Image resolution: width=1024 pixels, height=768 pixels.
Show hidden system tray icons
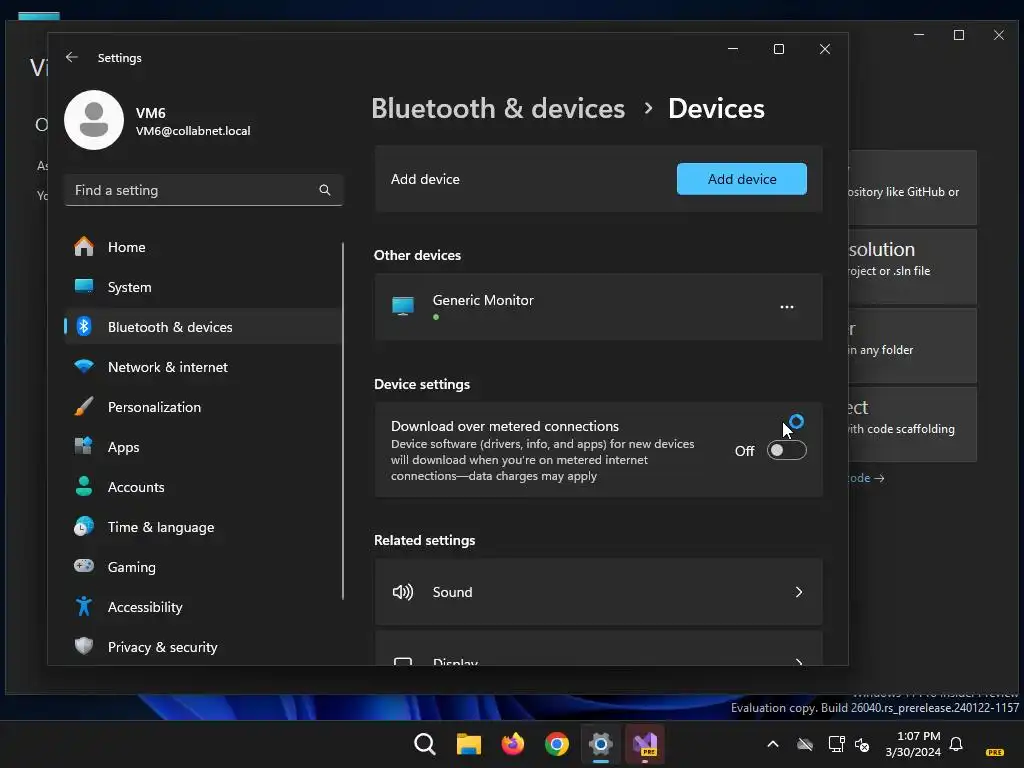[x=773, y=744]
